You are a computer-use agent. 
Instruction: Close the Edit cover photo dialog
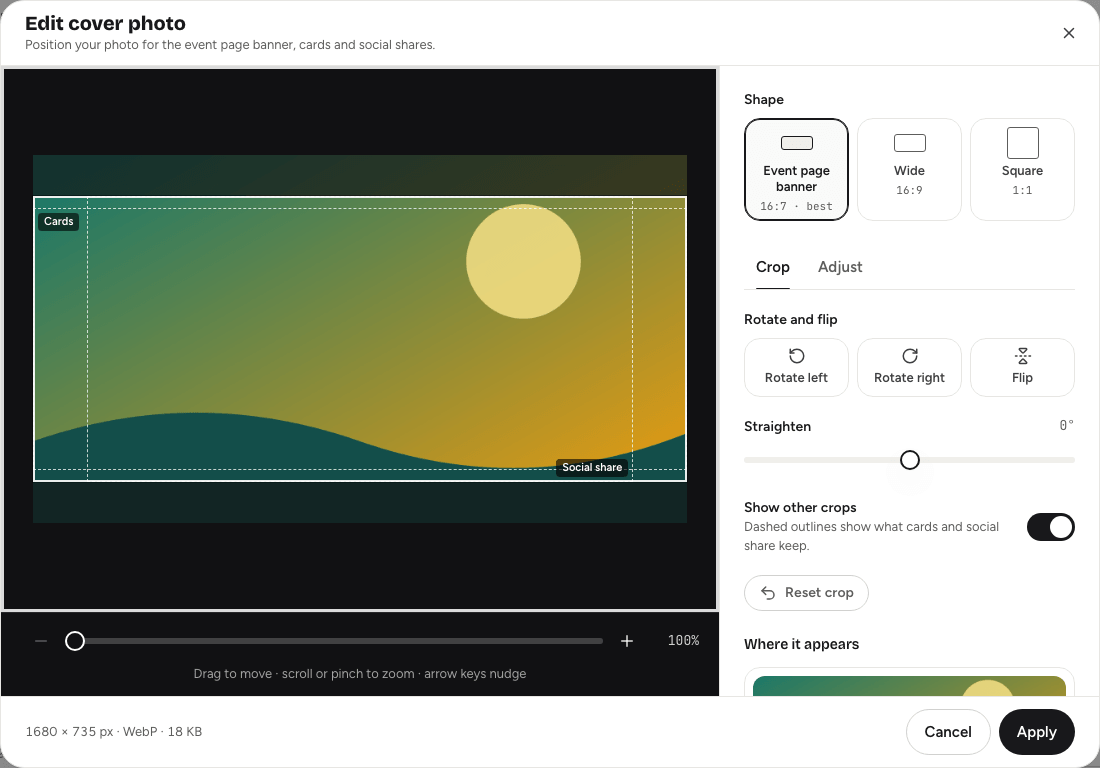tap(1068, 33)
